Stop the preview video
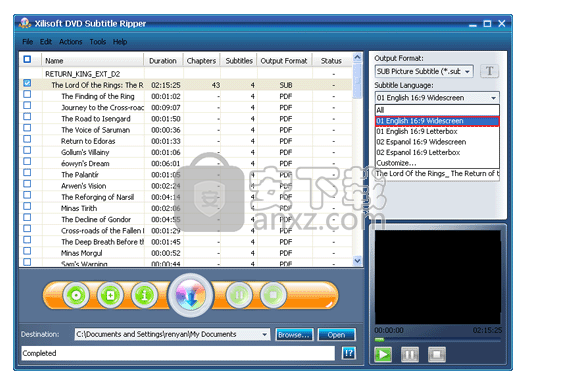Screen dimensions: 564x388 [x=437, y=355]
